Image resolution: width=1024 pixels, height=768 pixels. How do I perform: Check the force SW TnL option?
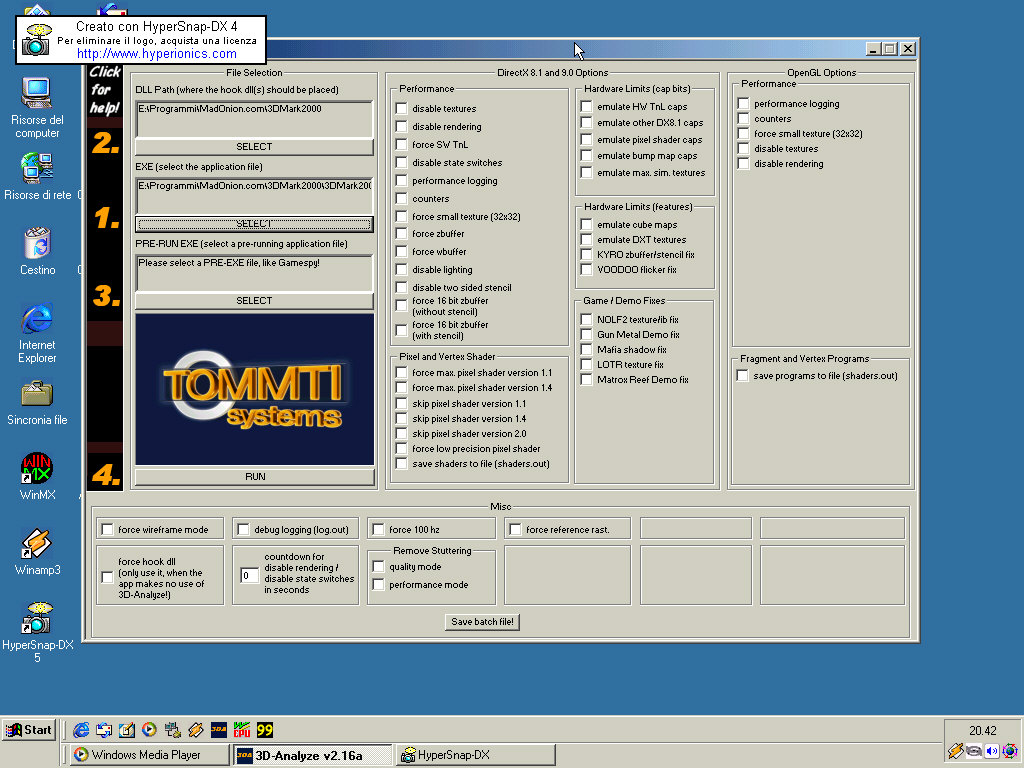(402, 144)
